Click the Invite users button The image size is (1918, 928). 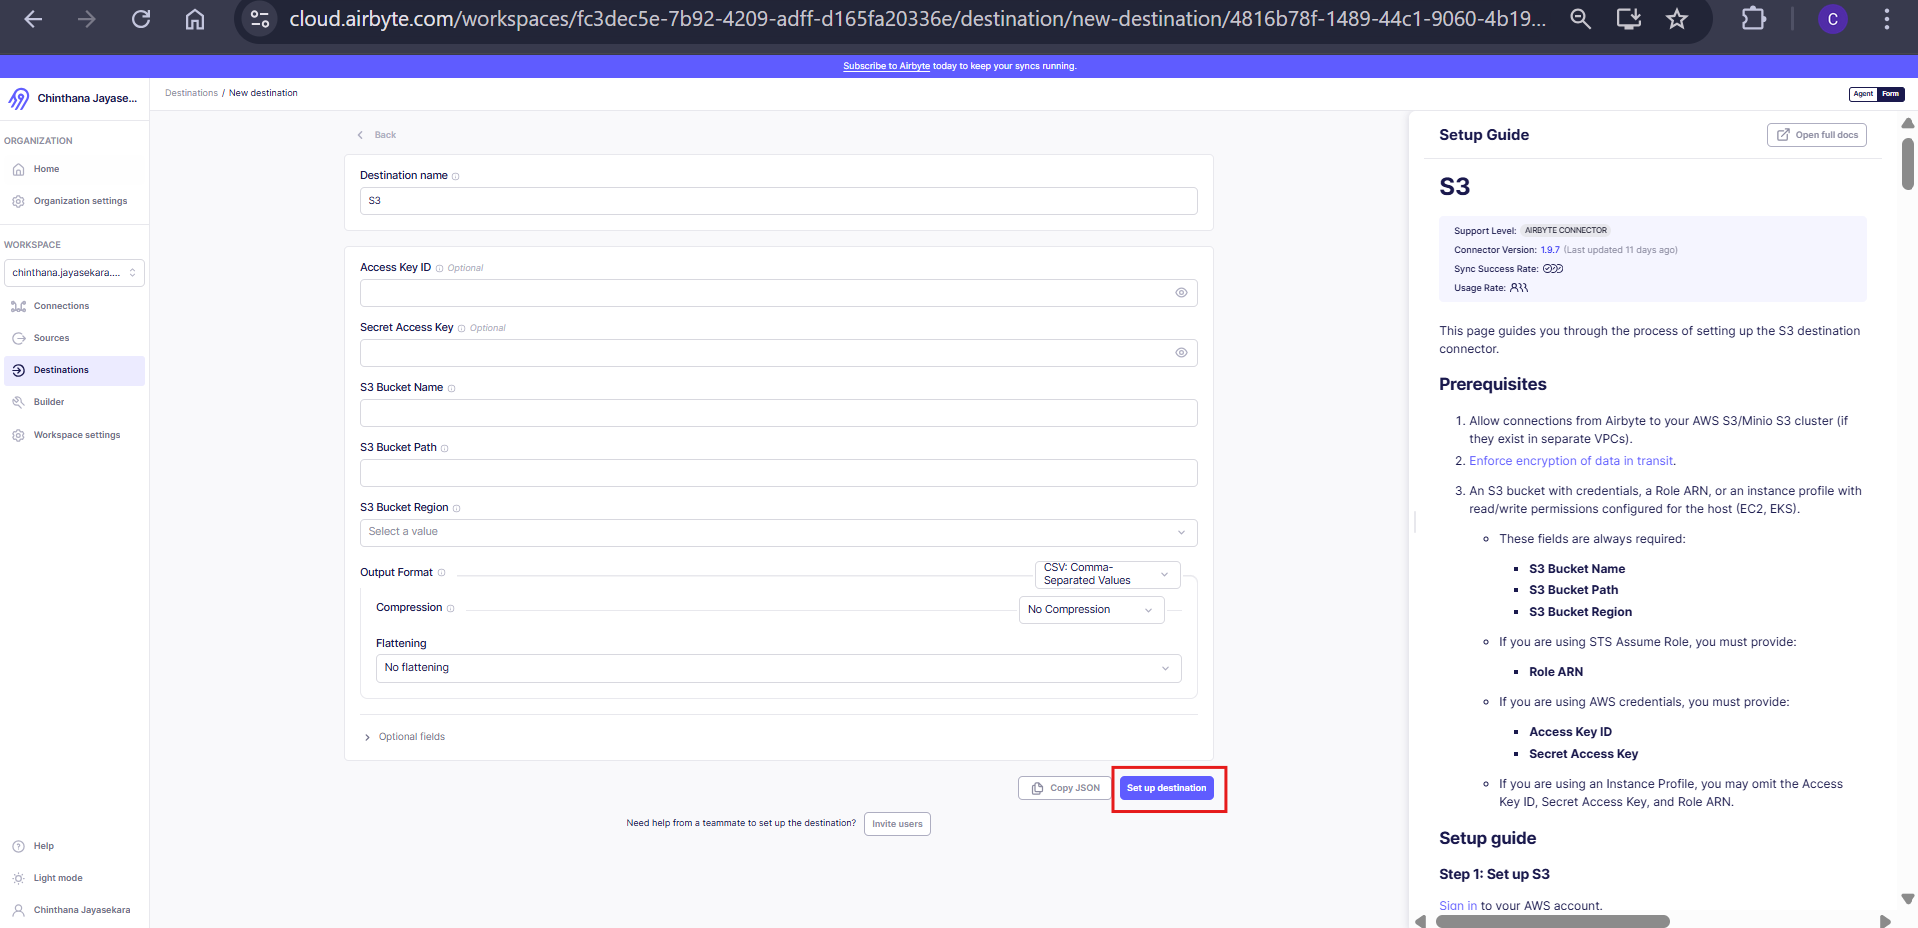(x=897, y=824)
